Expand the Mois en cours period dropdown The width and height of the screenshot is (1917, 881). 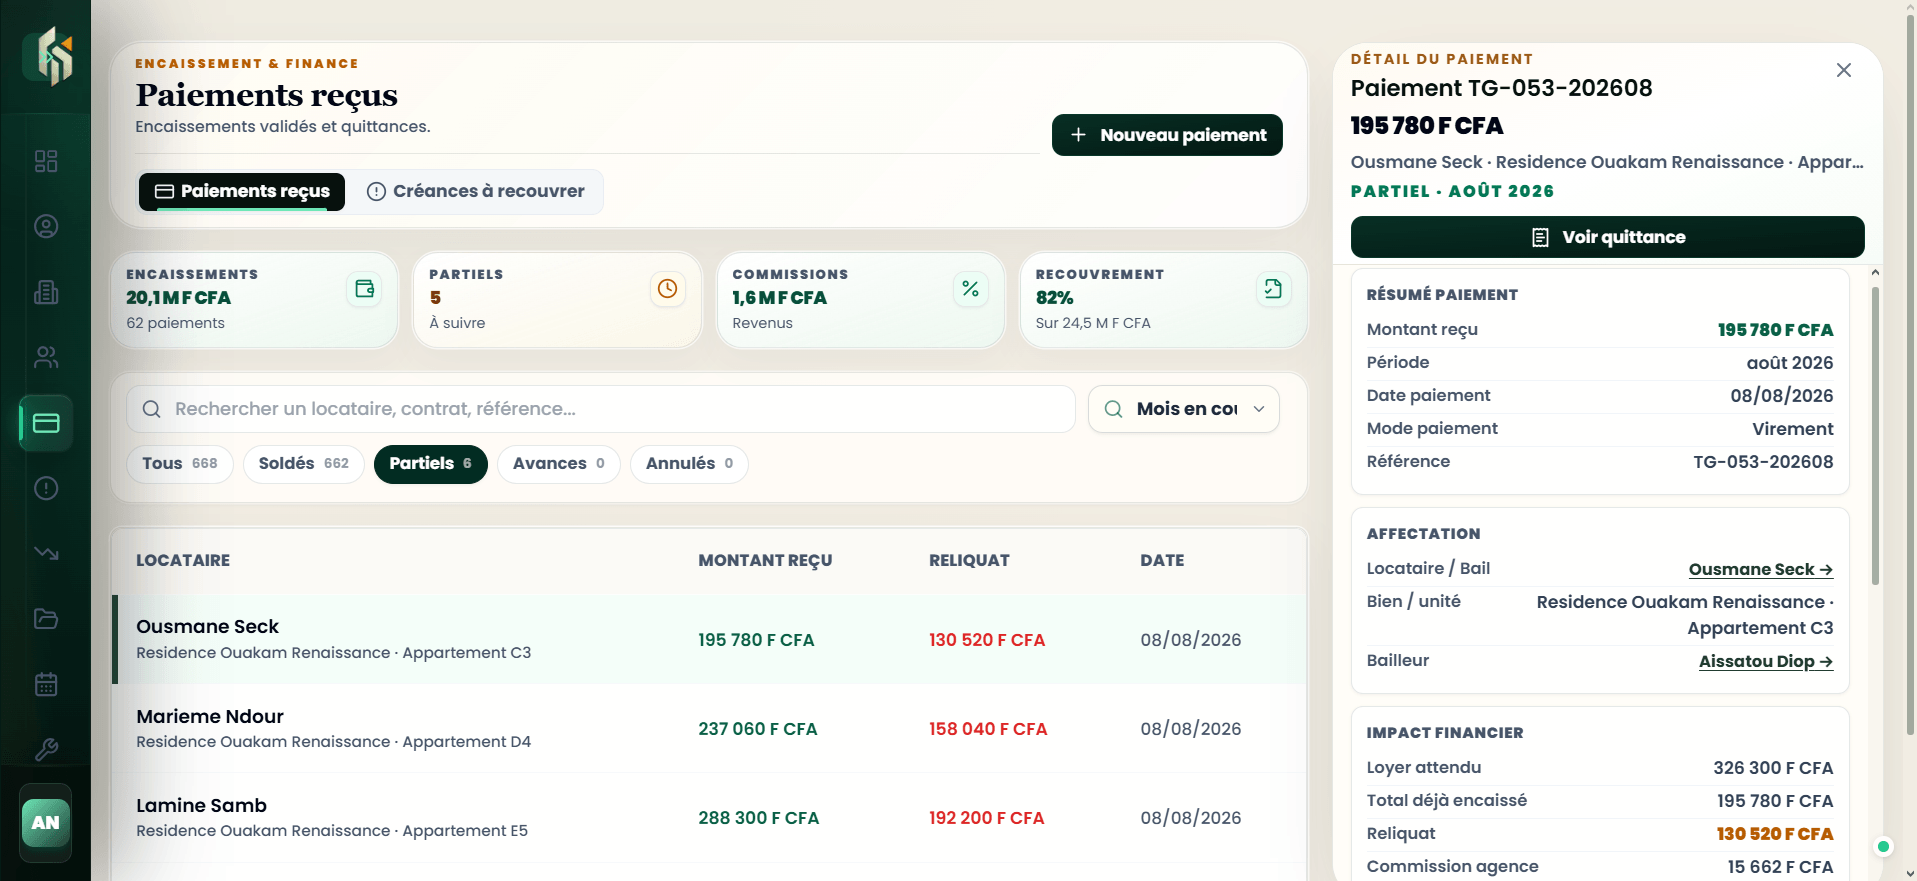pyautogui.click(x=1184, y=409)
